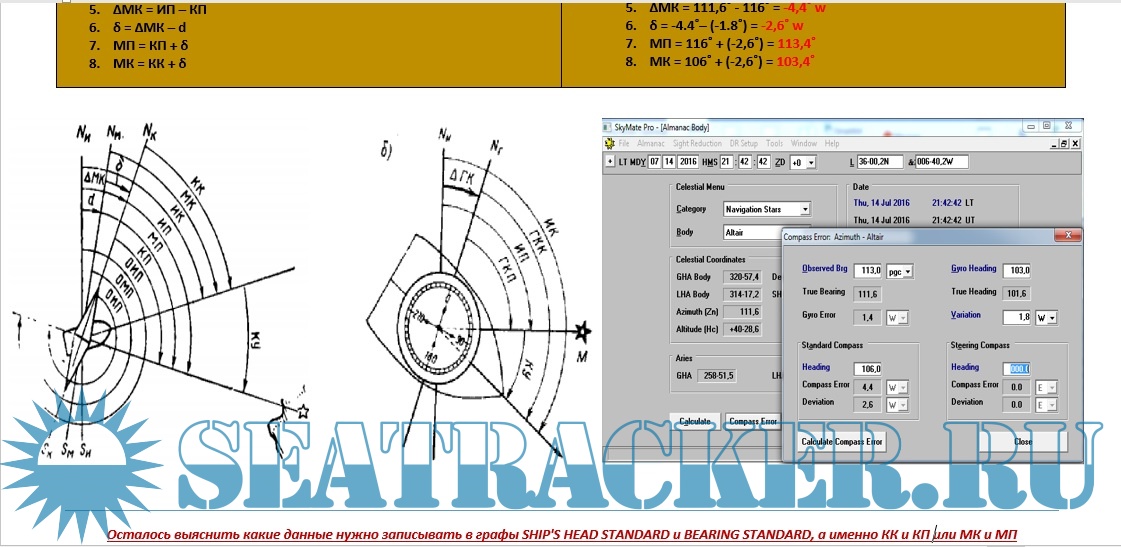Expand the Category Navigation Stars dropdown
This screenshot has width=1121, height=547.
tap(805, 209)
